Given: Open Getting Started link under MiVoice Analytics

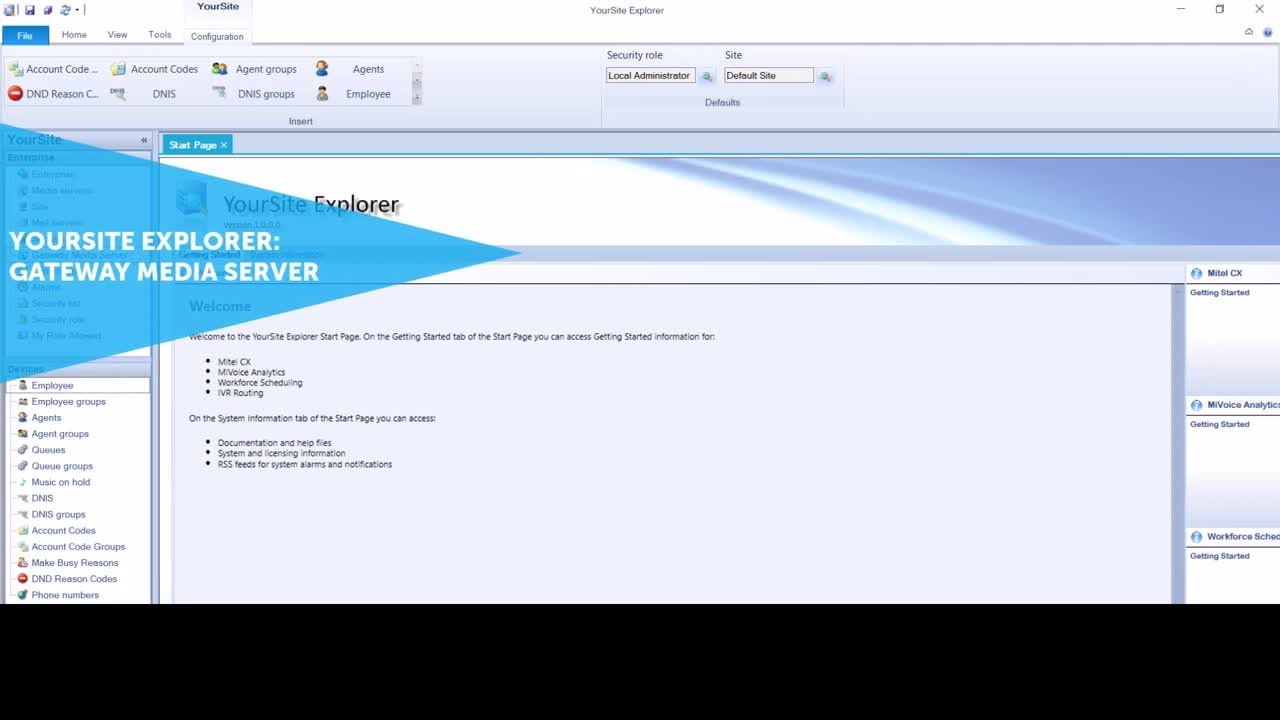Looking at the screenshot, I should pos(1219,424).
